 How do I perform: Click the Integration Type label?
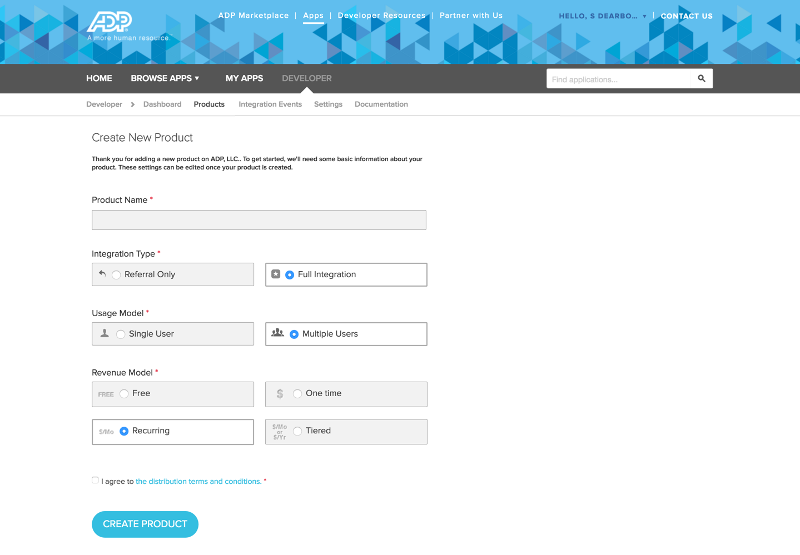(x=123, y=254)
